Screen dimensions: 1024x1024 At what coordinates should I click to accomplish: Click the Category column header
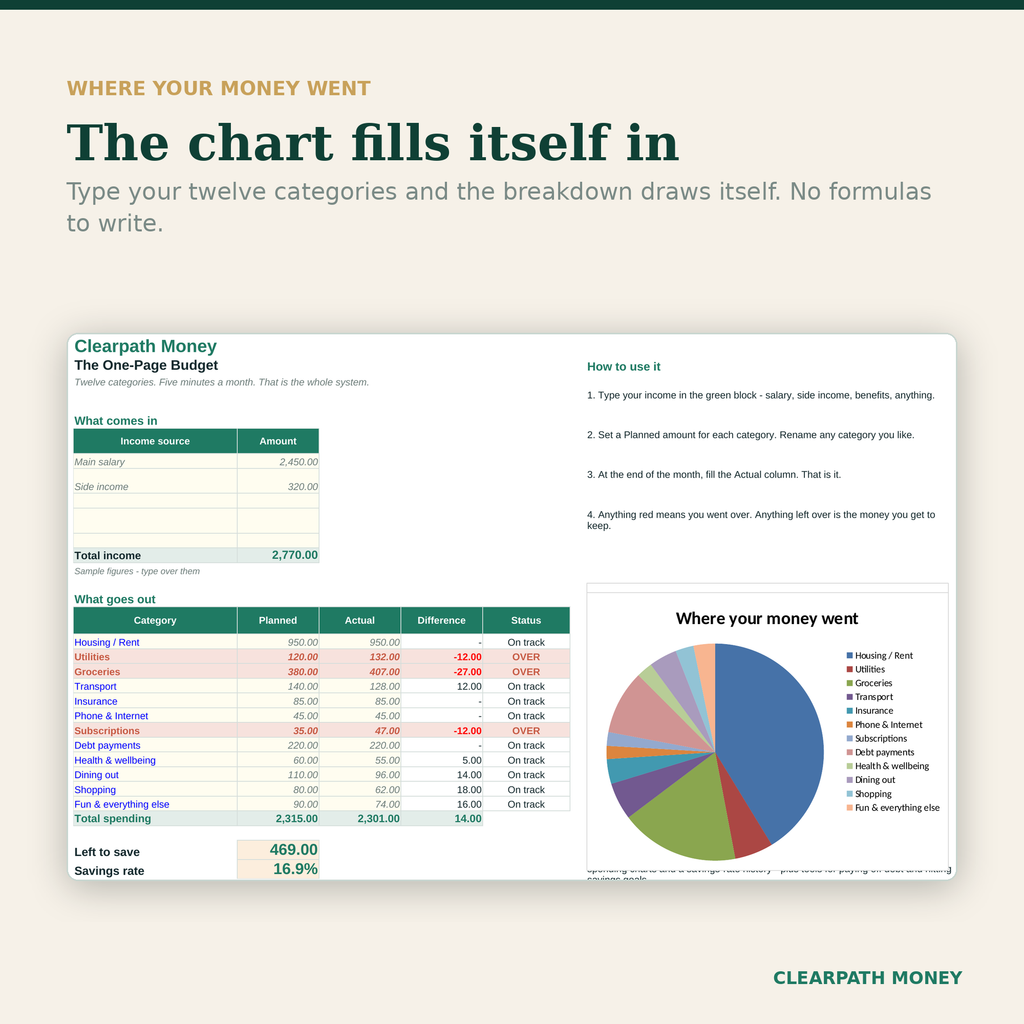click(x=155, y=620)
